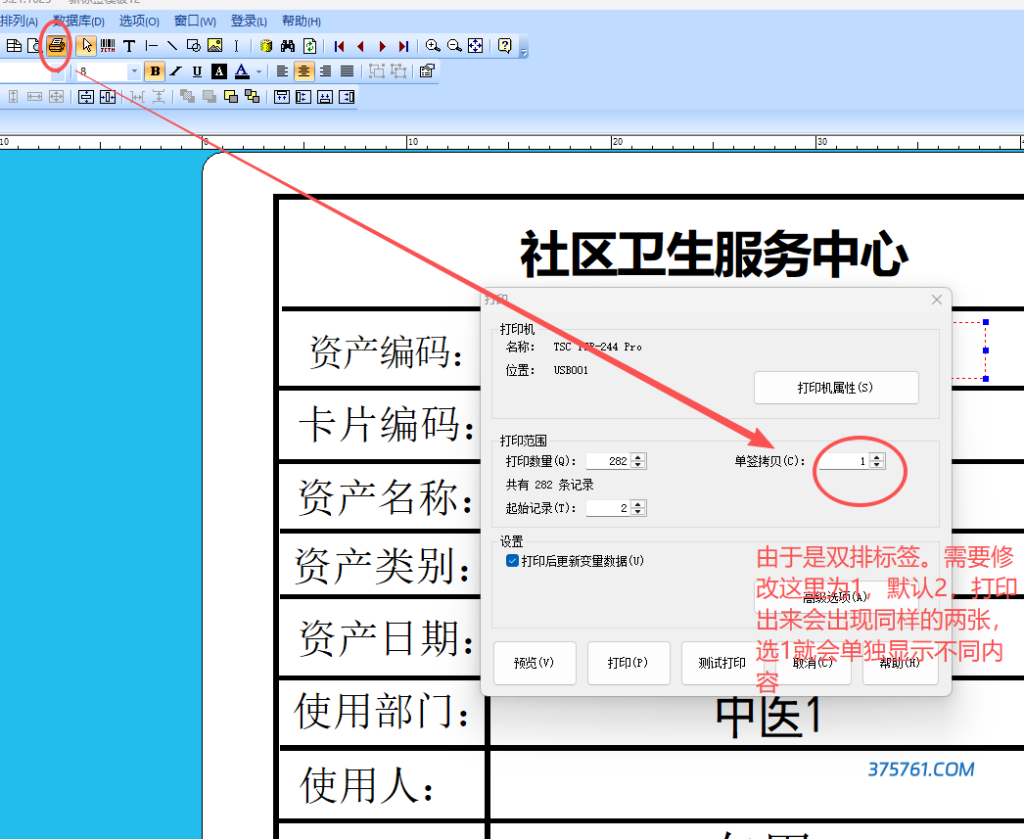Uncheck 打印后更新变量数据 checkbox
Viewport: 1024px width, 839px height.
[513, 561]
